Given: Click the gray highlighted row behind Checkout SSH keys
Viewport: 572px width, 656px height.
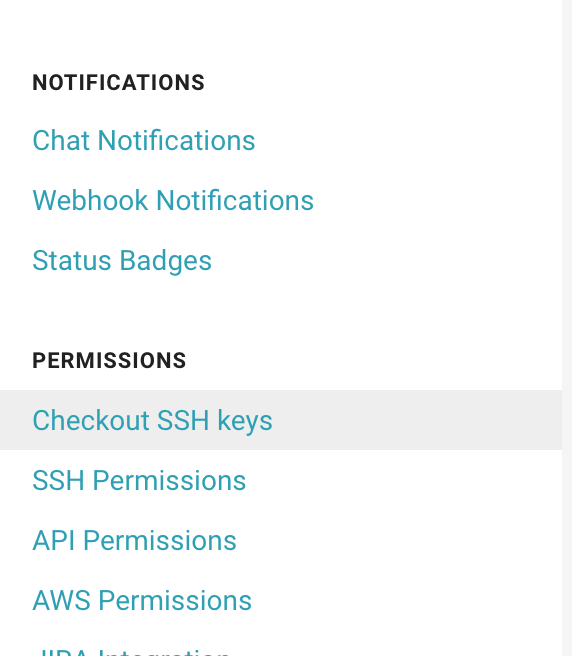Looking at the screenshot, I should coord(281,420).
